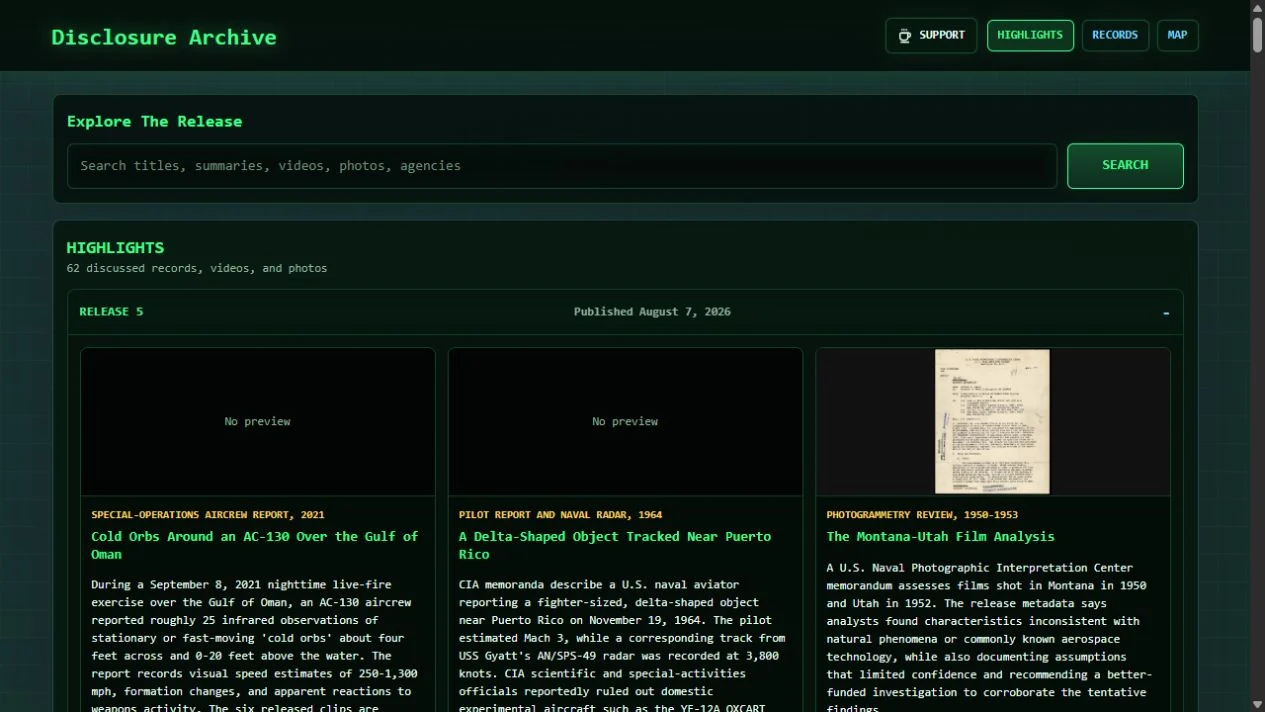Open The Montana-Utah Film Analysis title
Image resolution: width=1265 pixels, height=712 pixels.
click(x=941, y=537)
